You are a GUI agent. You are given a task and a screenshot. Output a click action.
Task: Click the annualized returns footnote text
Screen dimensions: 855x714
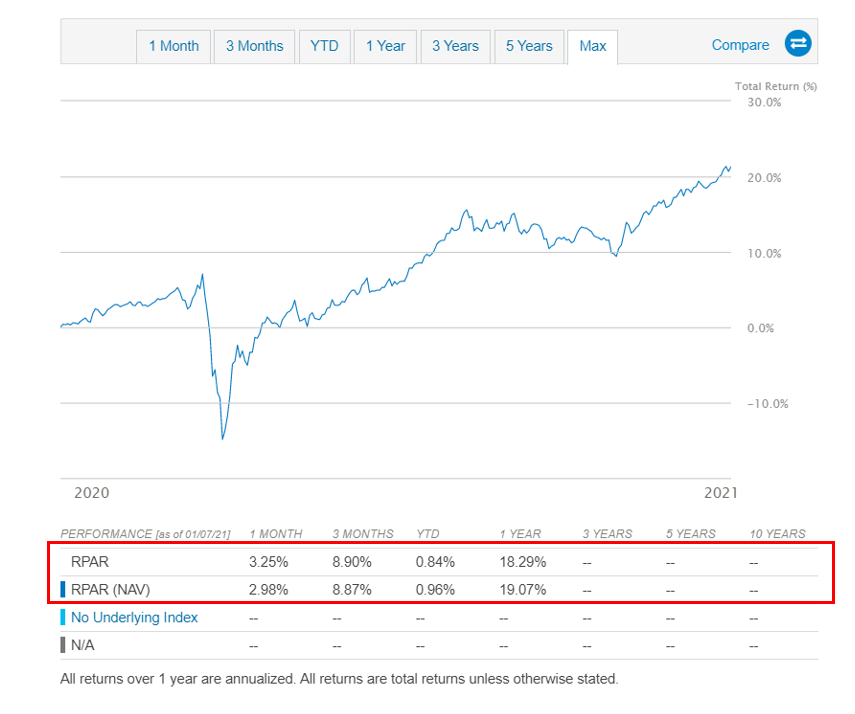(339, 679)
